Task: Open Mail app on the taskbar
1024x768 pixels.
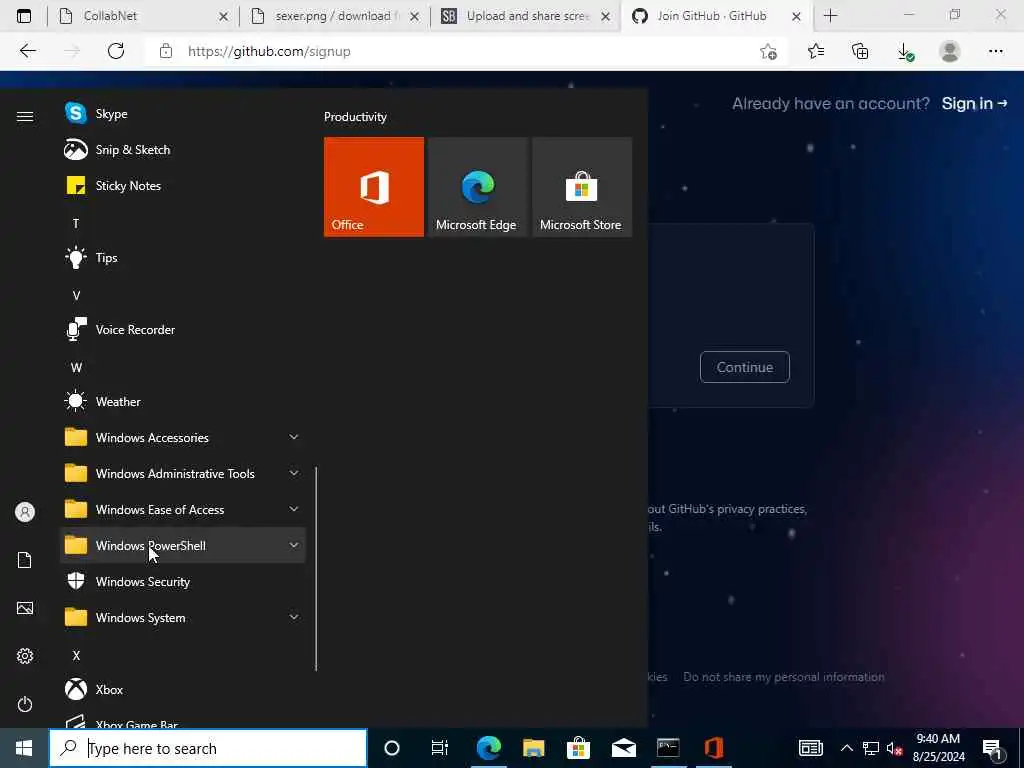Action: click(x=624, y=748)
